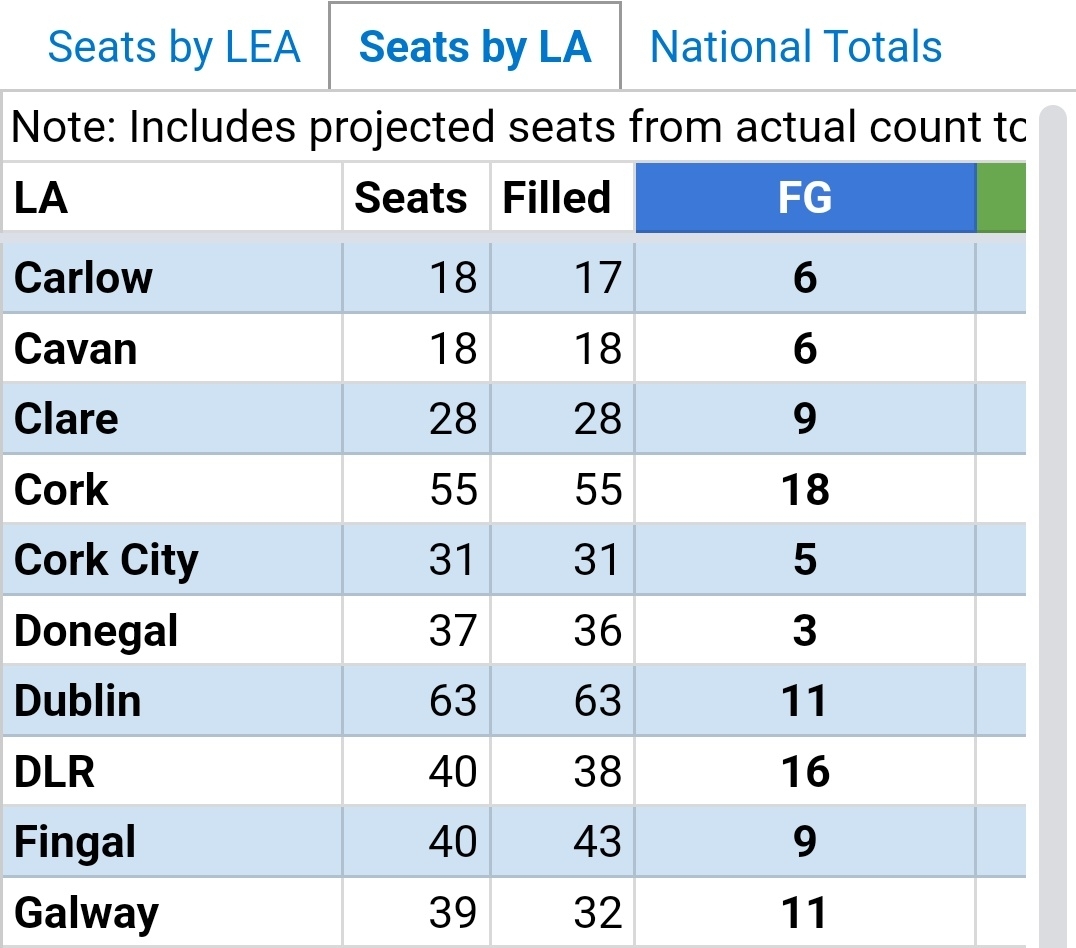The image size is (1076, 948).
Task: Select the Cavan row
Action: (75, 349)
